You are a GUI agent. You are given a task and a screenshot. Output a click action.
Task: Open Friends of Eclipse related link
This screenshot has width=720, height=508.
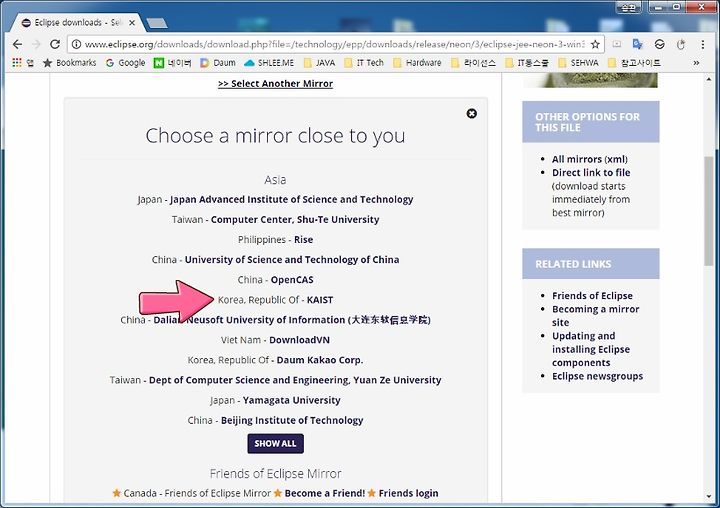[592, 296]
